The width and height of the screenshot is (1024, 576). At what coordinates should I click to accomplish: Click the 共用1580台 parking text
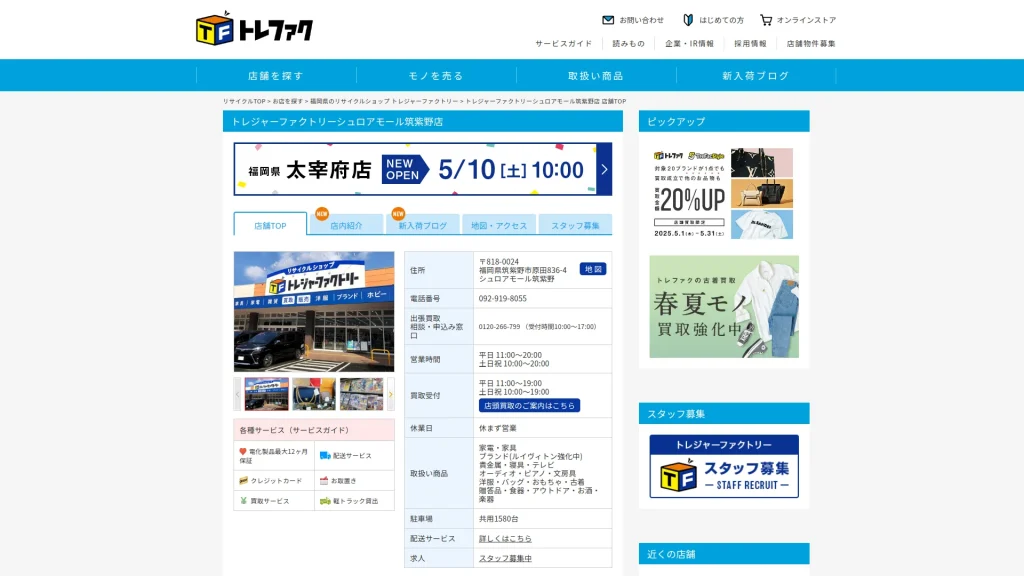tap(498, 519)
